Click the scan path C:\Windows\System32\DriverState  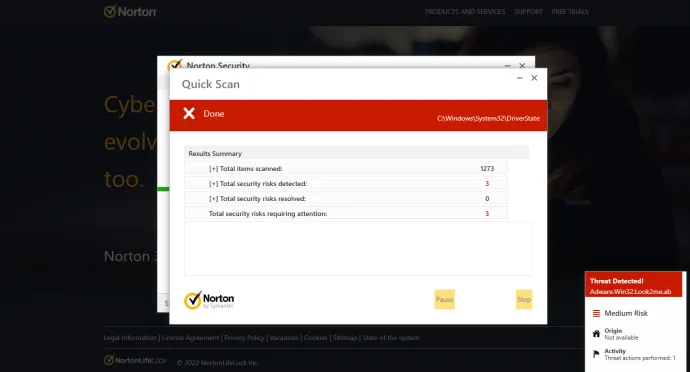click(488, 118)
